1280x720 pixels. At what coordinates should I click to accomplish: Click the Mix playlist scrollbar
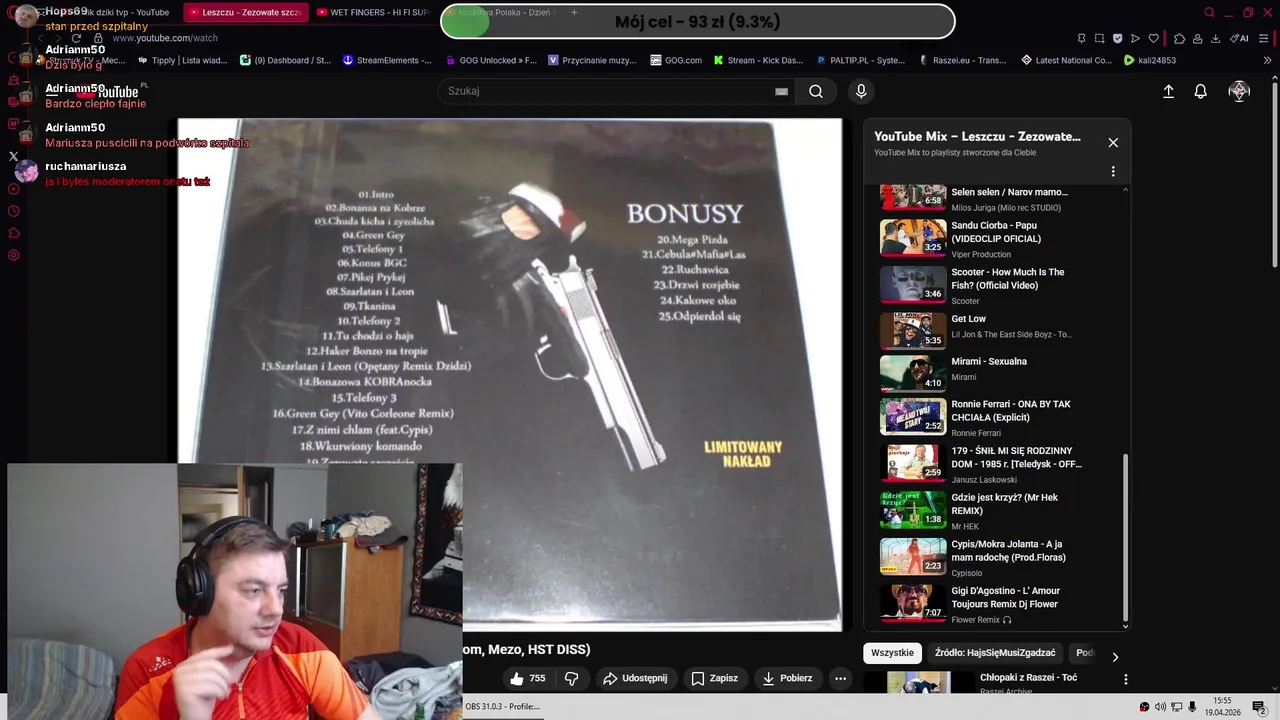tap(1125, 538)
